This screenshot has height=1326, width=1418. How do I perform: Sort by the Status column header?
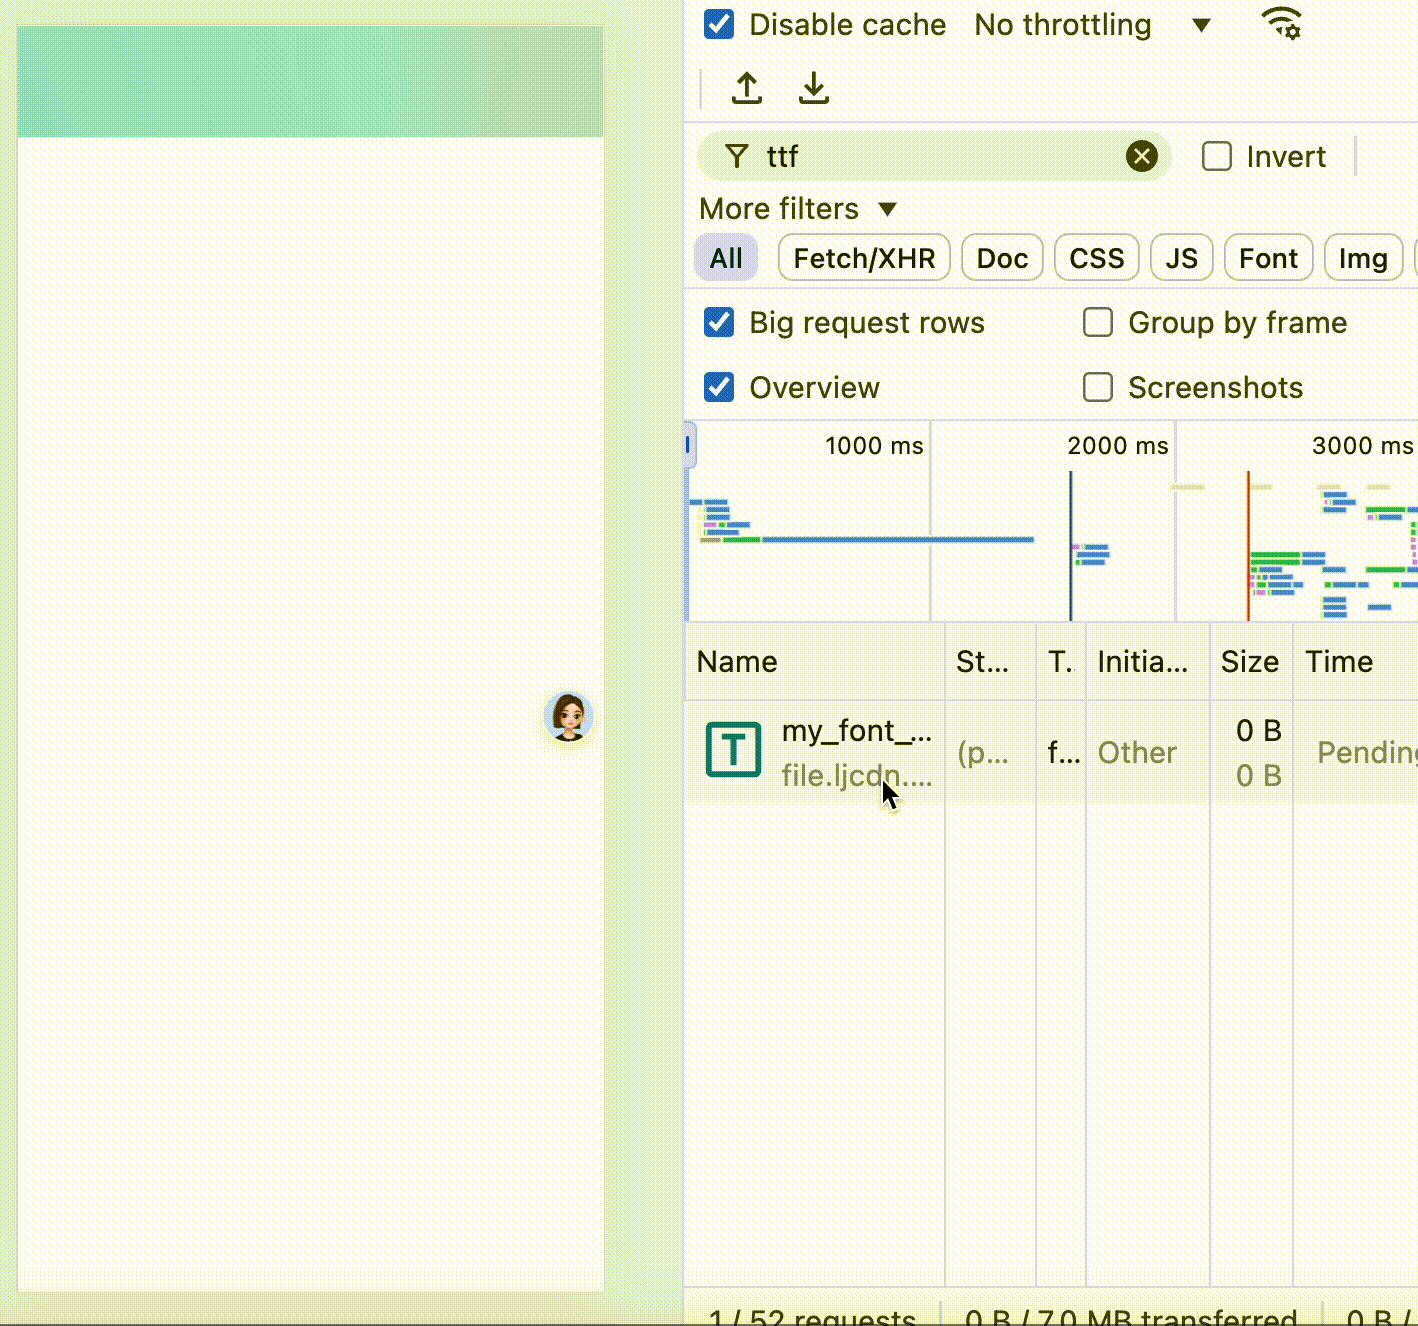990,661
